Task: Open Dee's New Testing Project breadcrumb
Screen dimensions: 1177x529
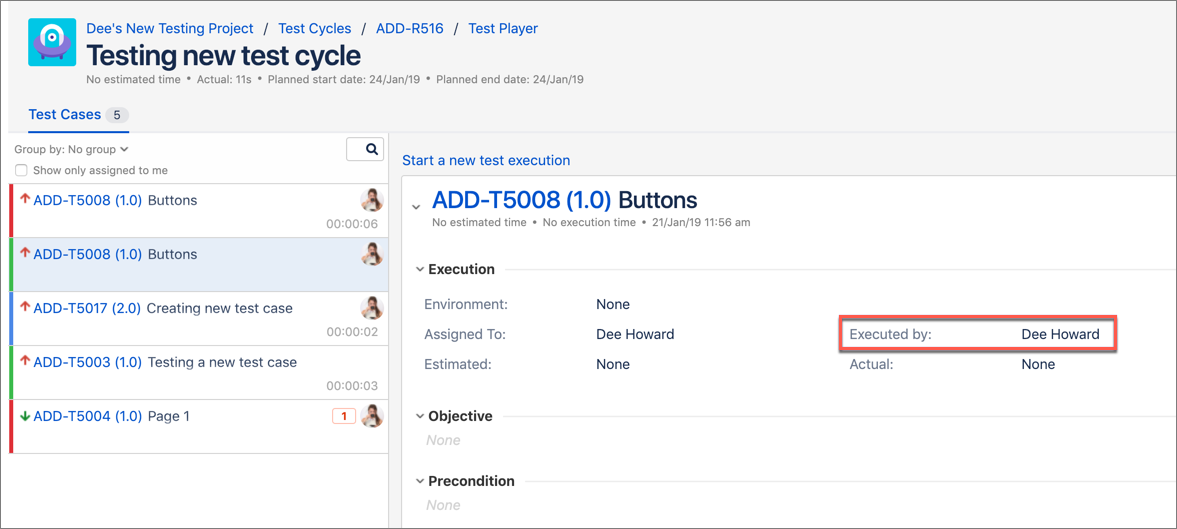Action: [170, 28]
